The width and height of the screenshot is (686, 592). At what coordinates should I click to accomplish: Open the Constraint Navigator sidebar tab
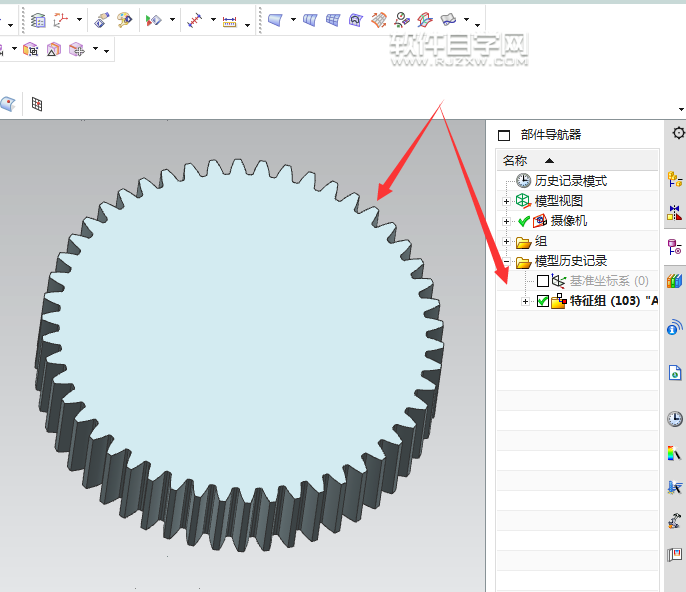point(675,212)
